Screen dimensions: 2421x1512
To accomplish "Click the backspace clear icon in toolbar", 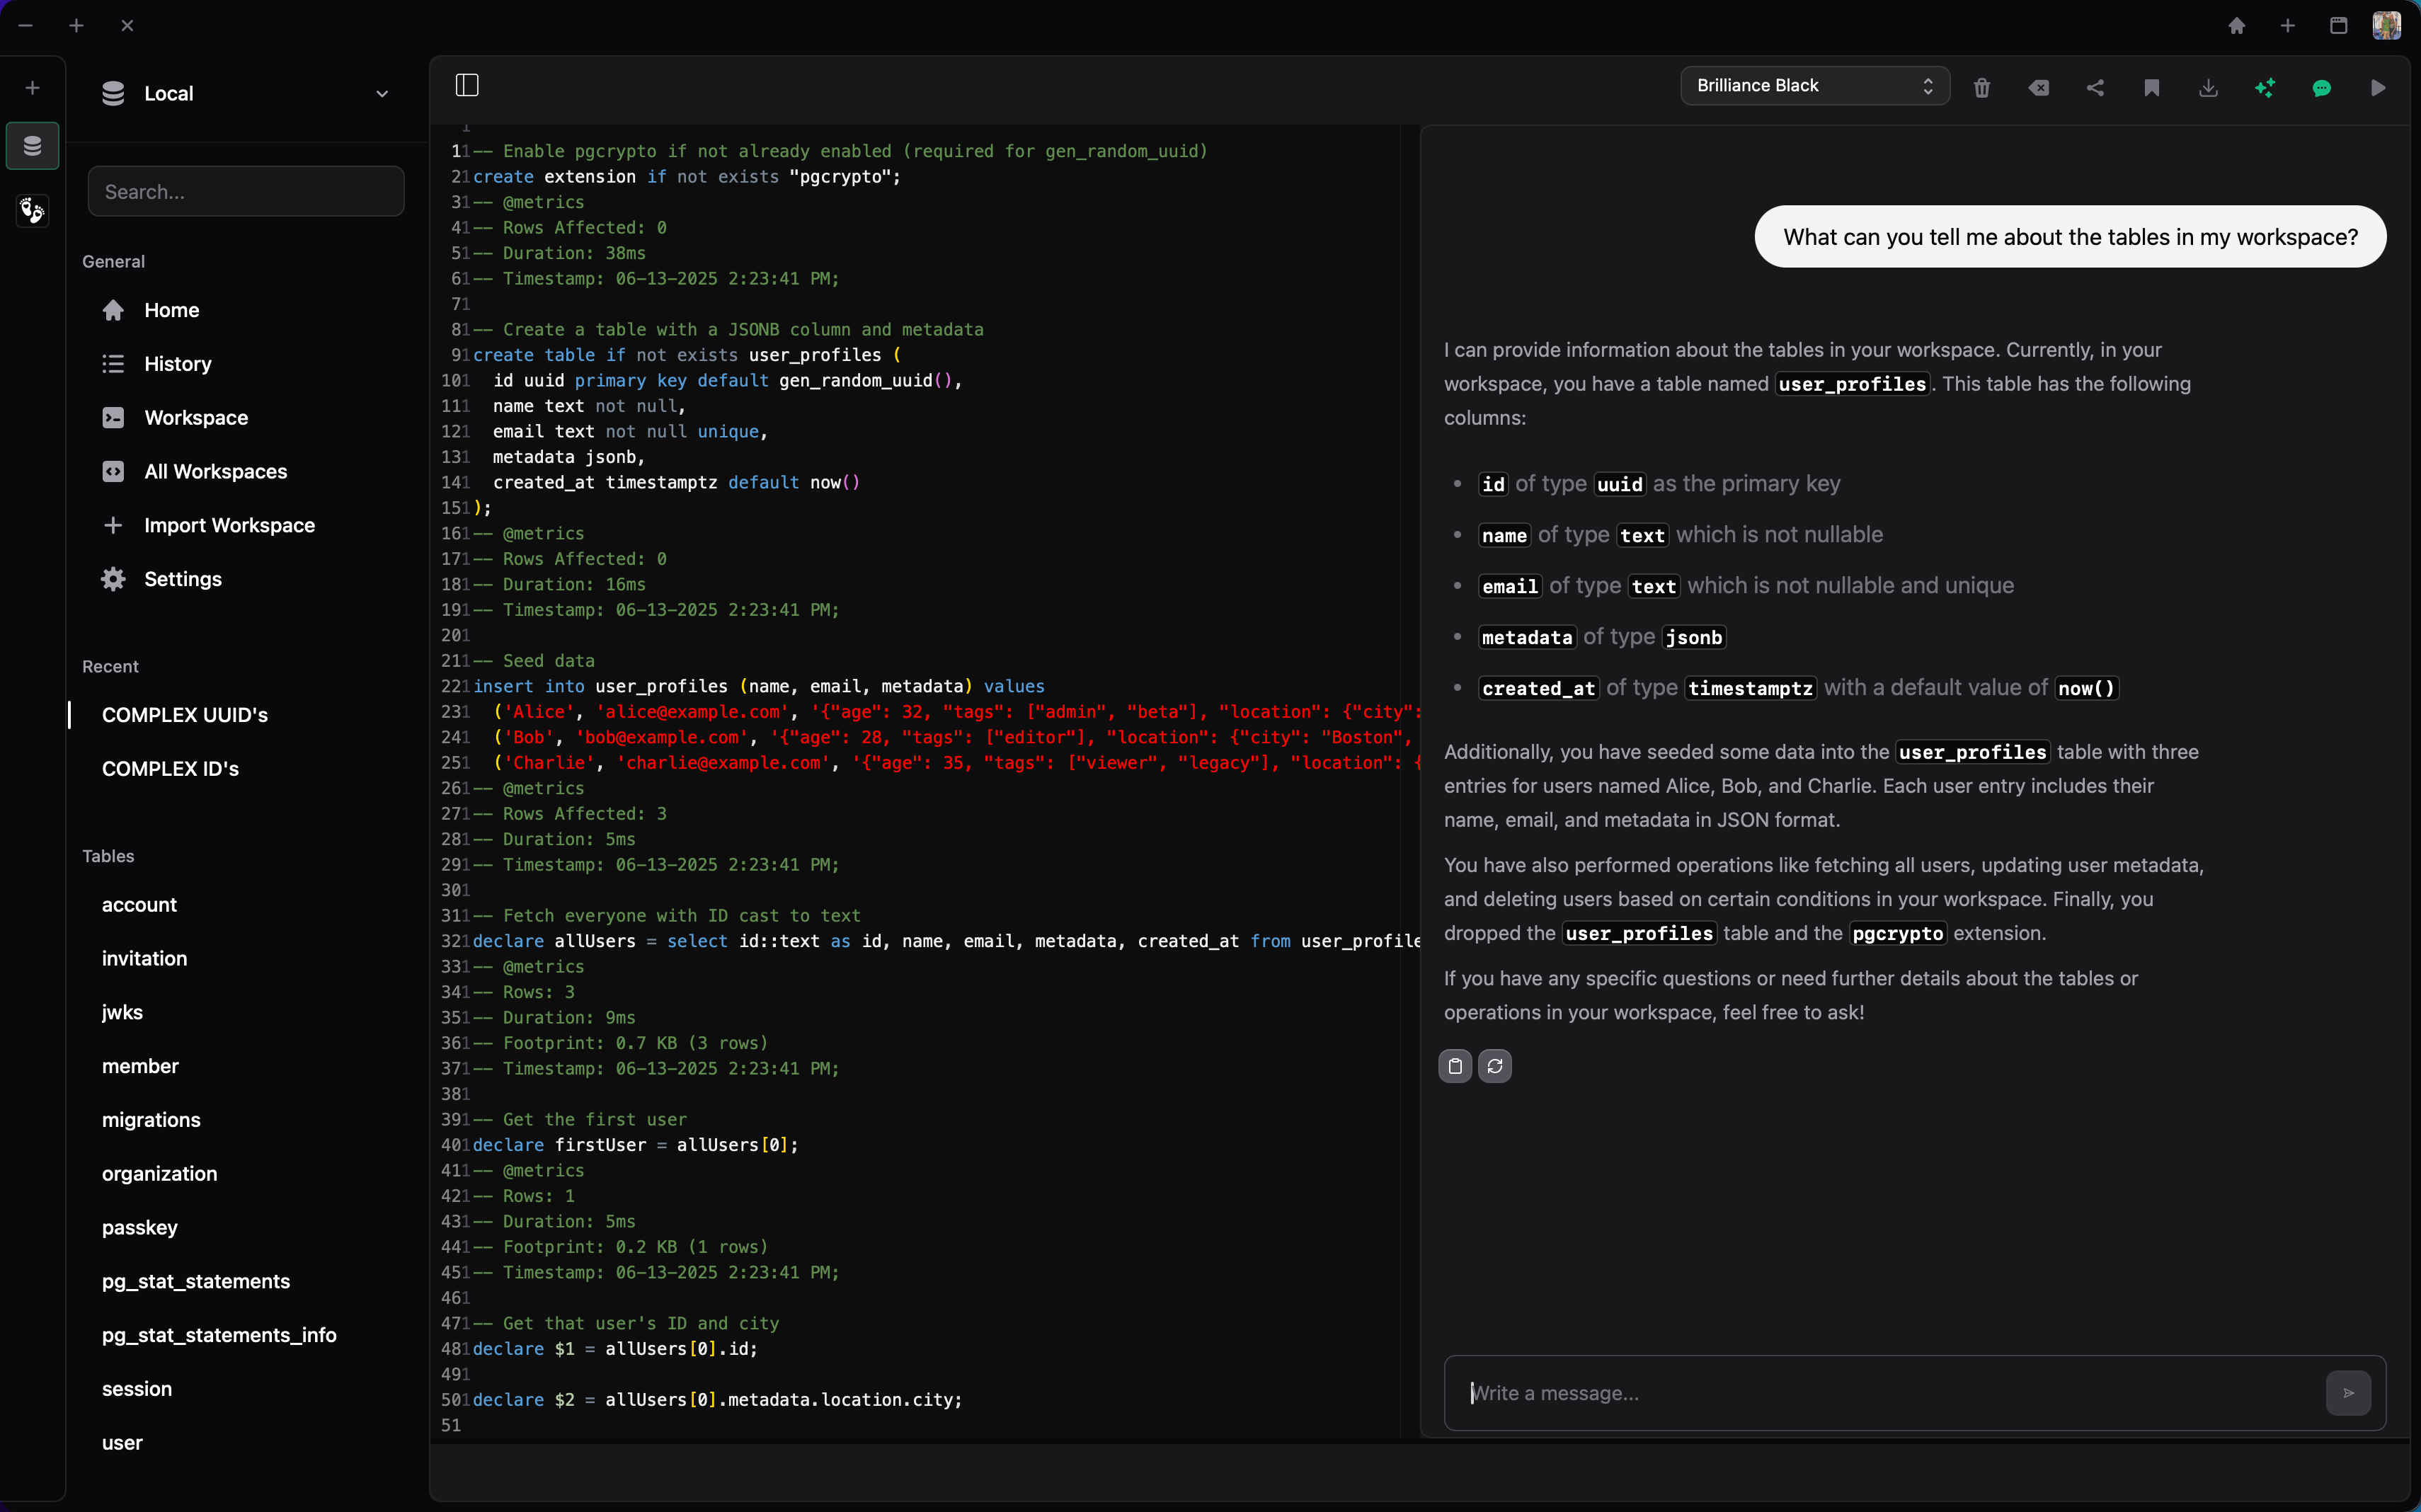I will (2038, 88).
